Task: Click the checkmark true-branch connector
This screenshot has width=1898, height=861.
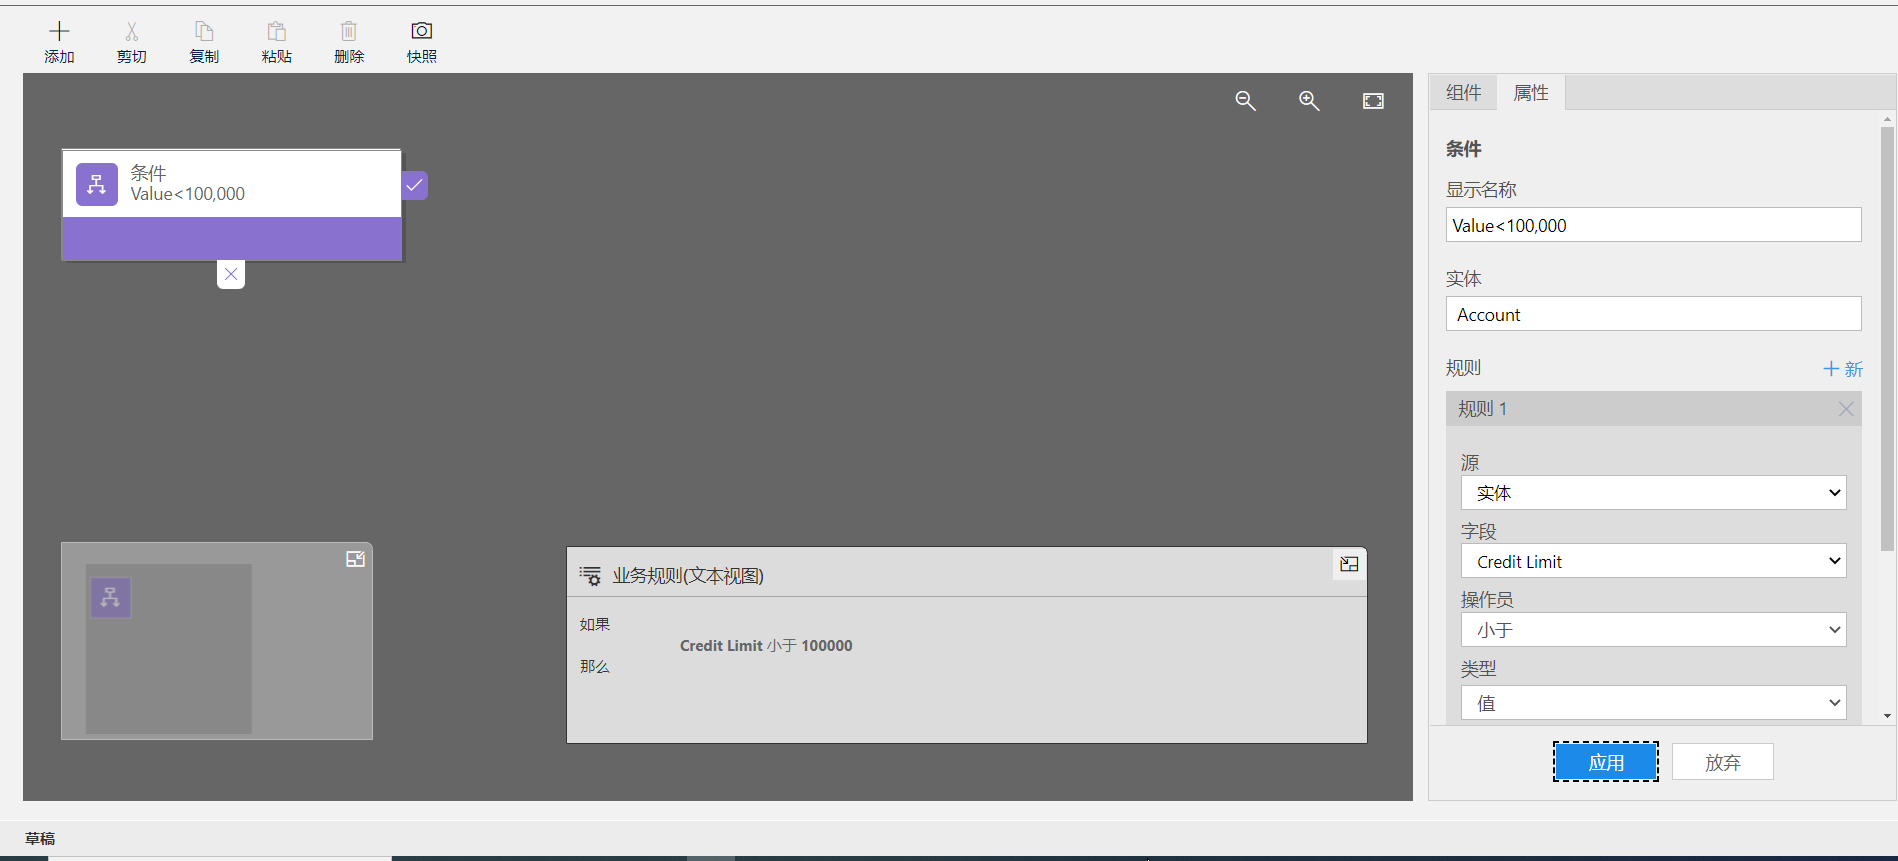Action: 414,185
